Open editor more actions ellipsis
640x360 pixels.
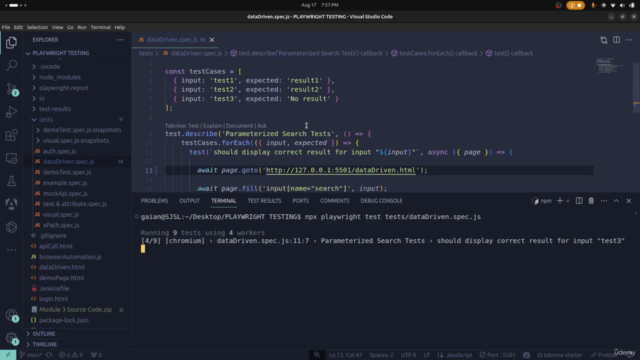629,40
